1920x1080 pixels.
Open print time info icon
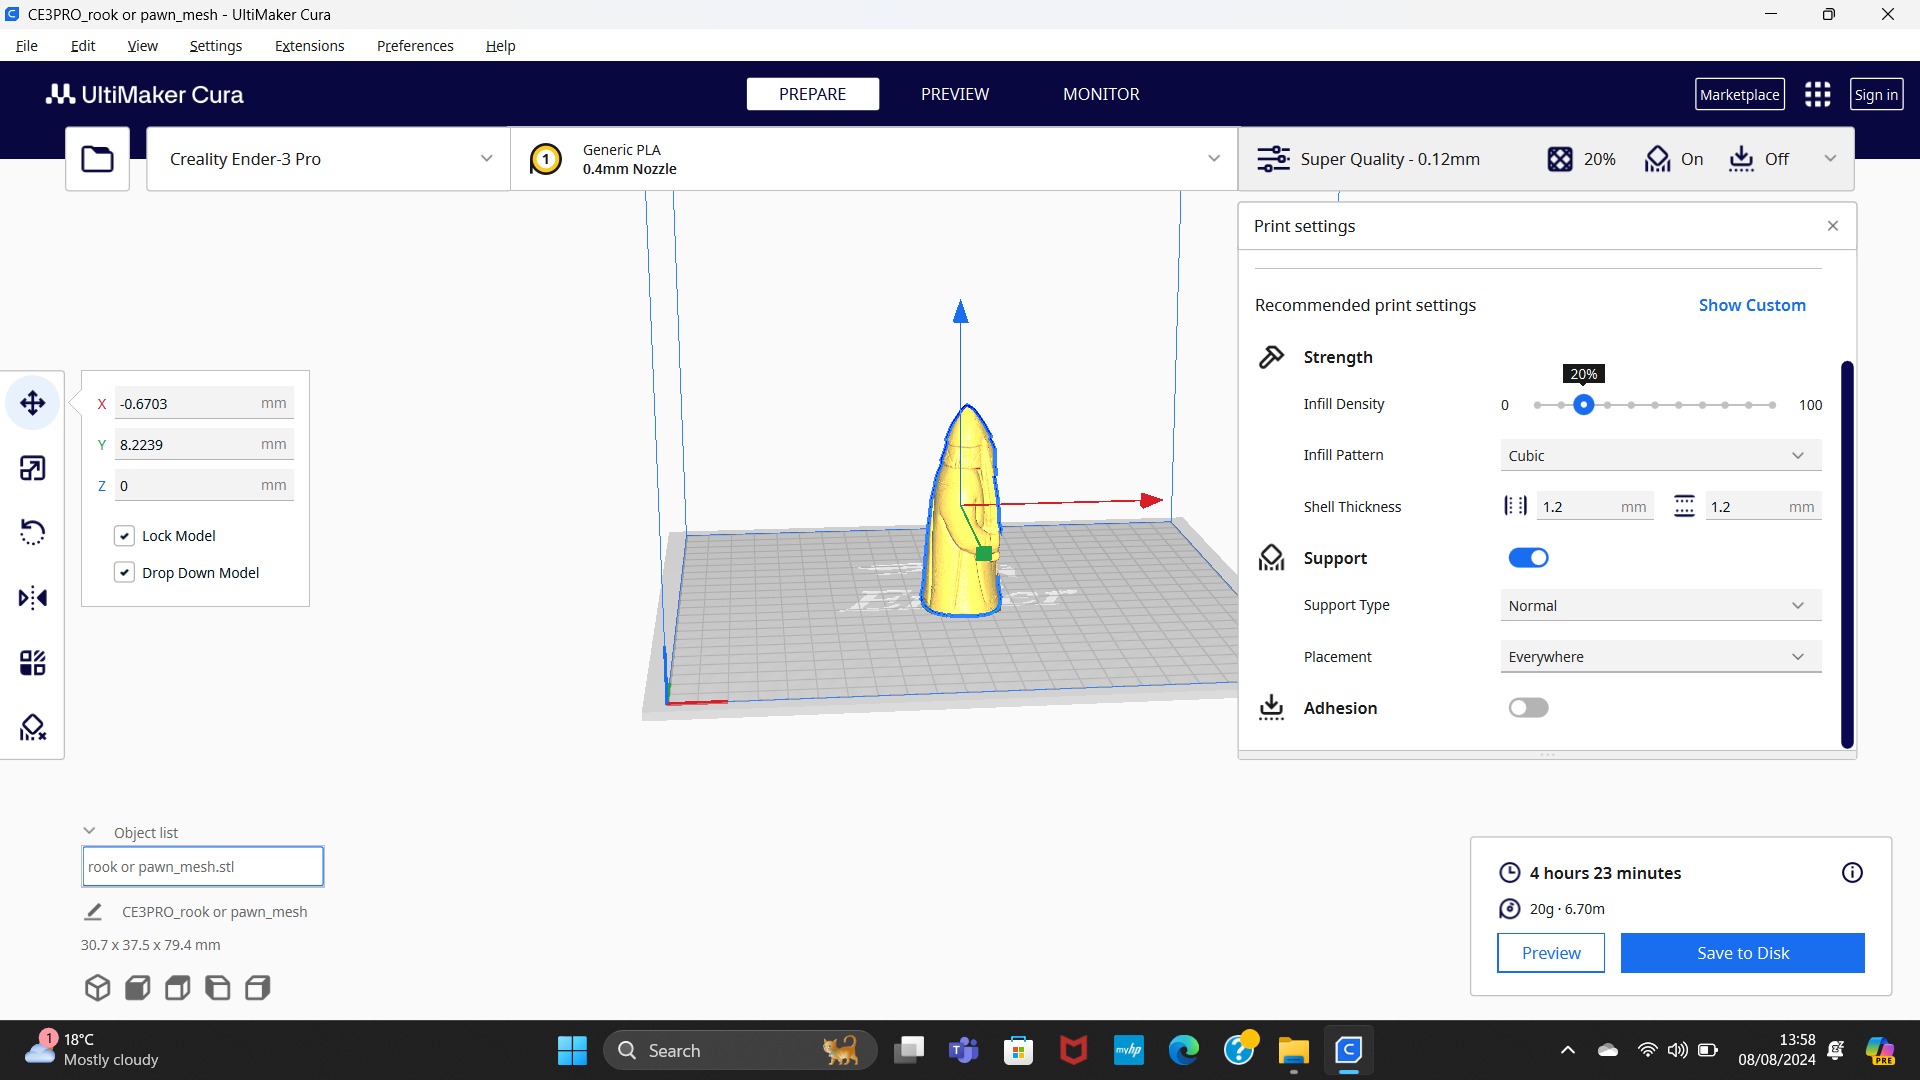(1852, 873)
